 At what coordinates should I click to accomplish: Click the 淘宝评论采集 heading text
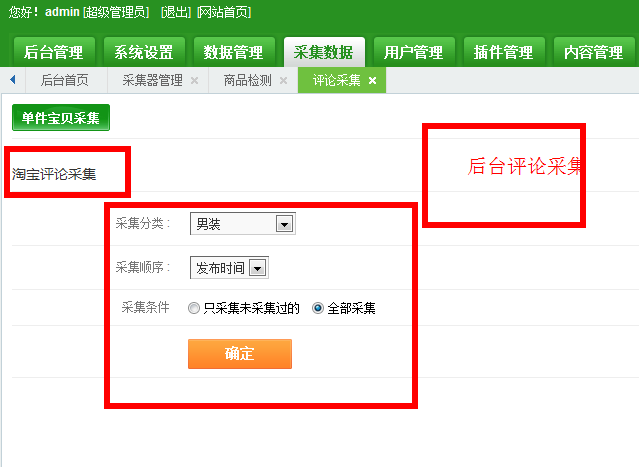(x=54, y=174)
